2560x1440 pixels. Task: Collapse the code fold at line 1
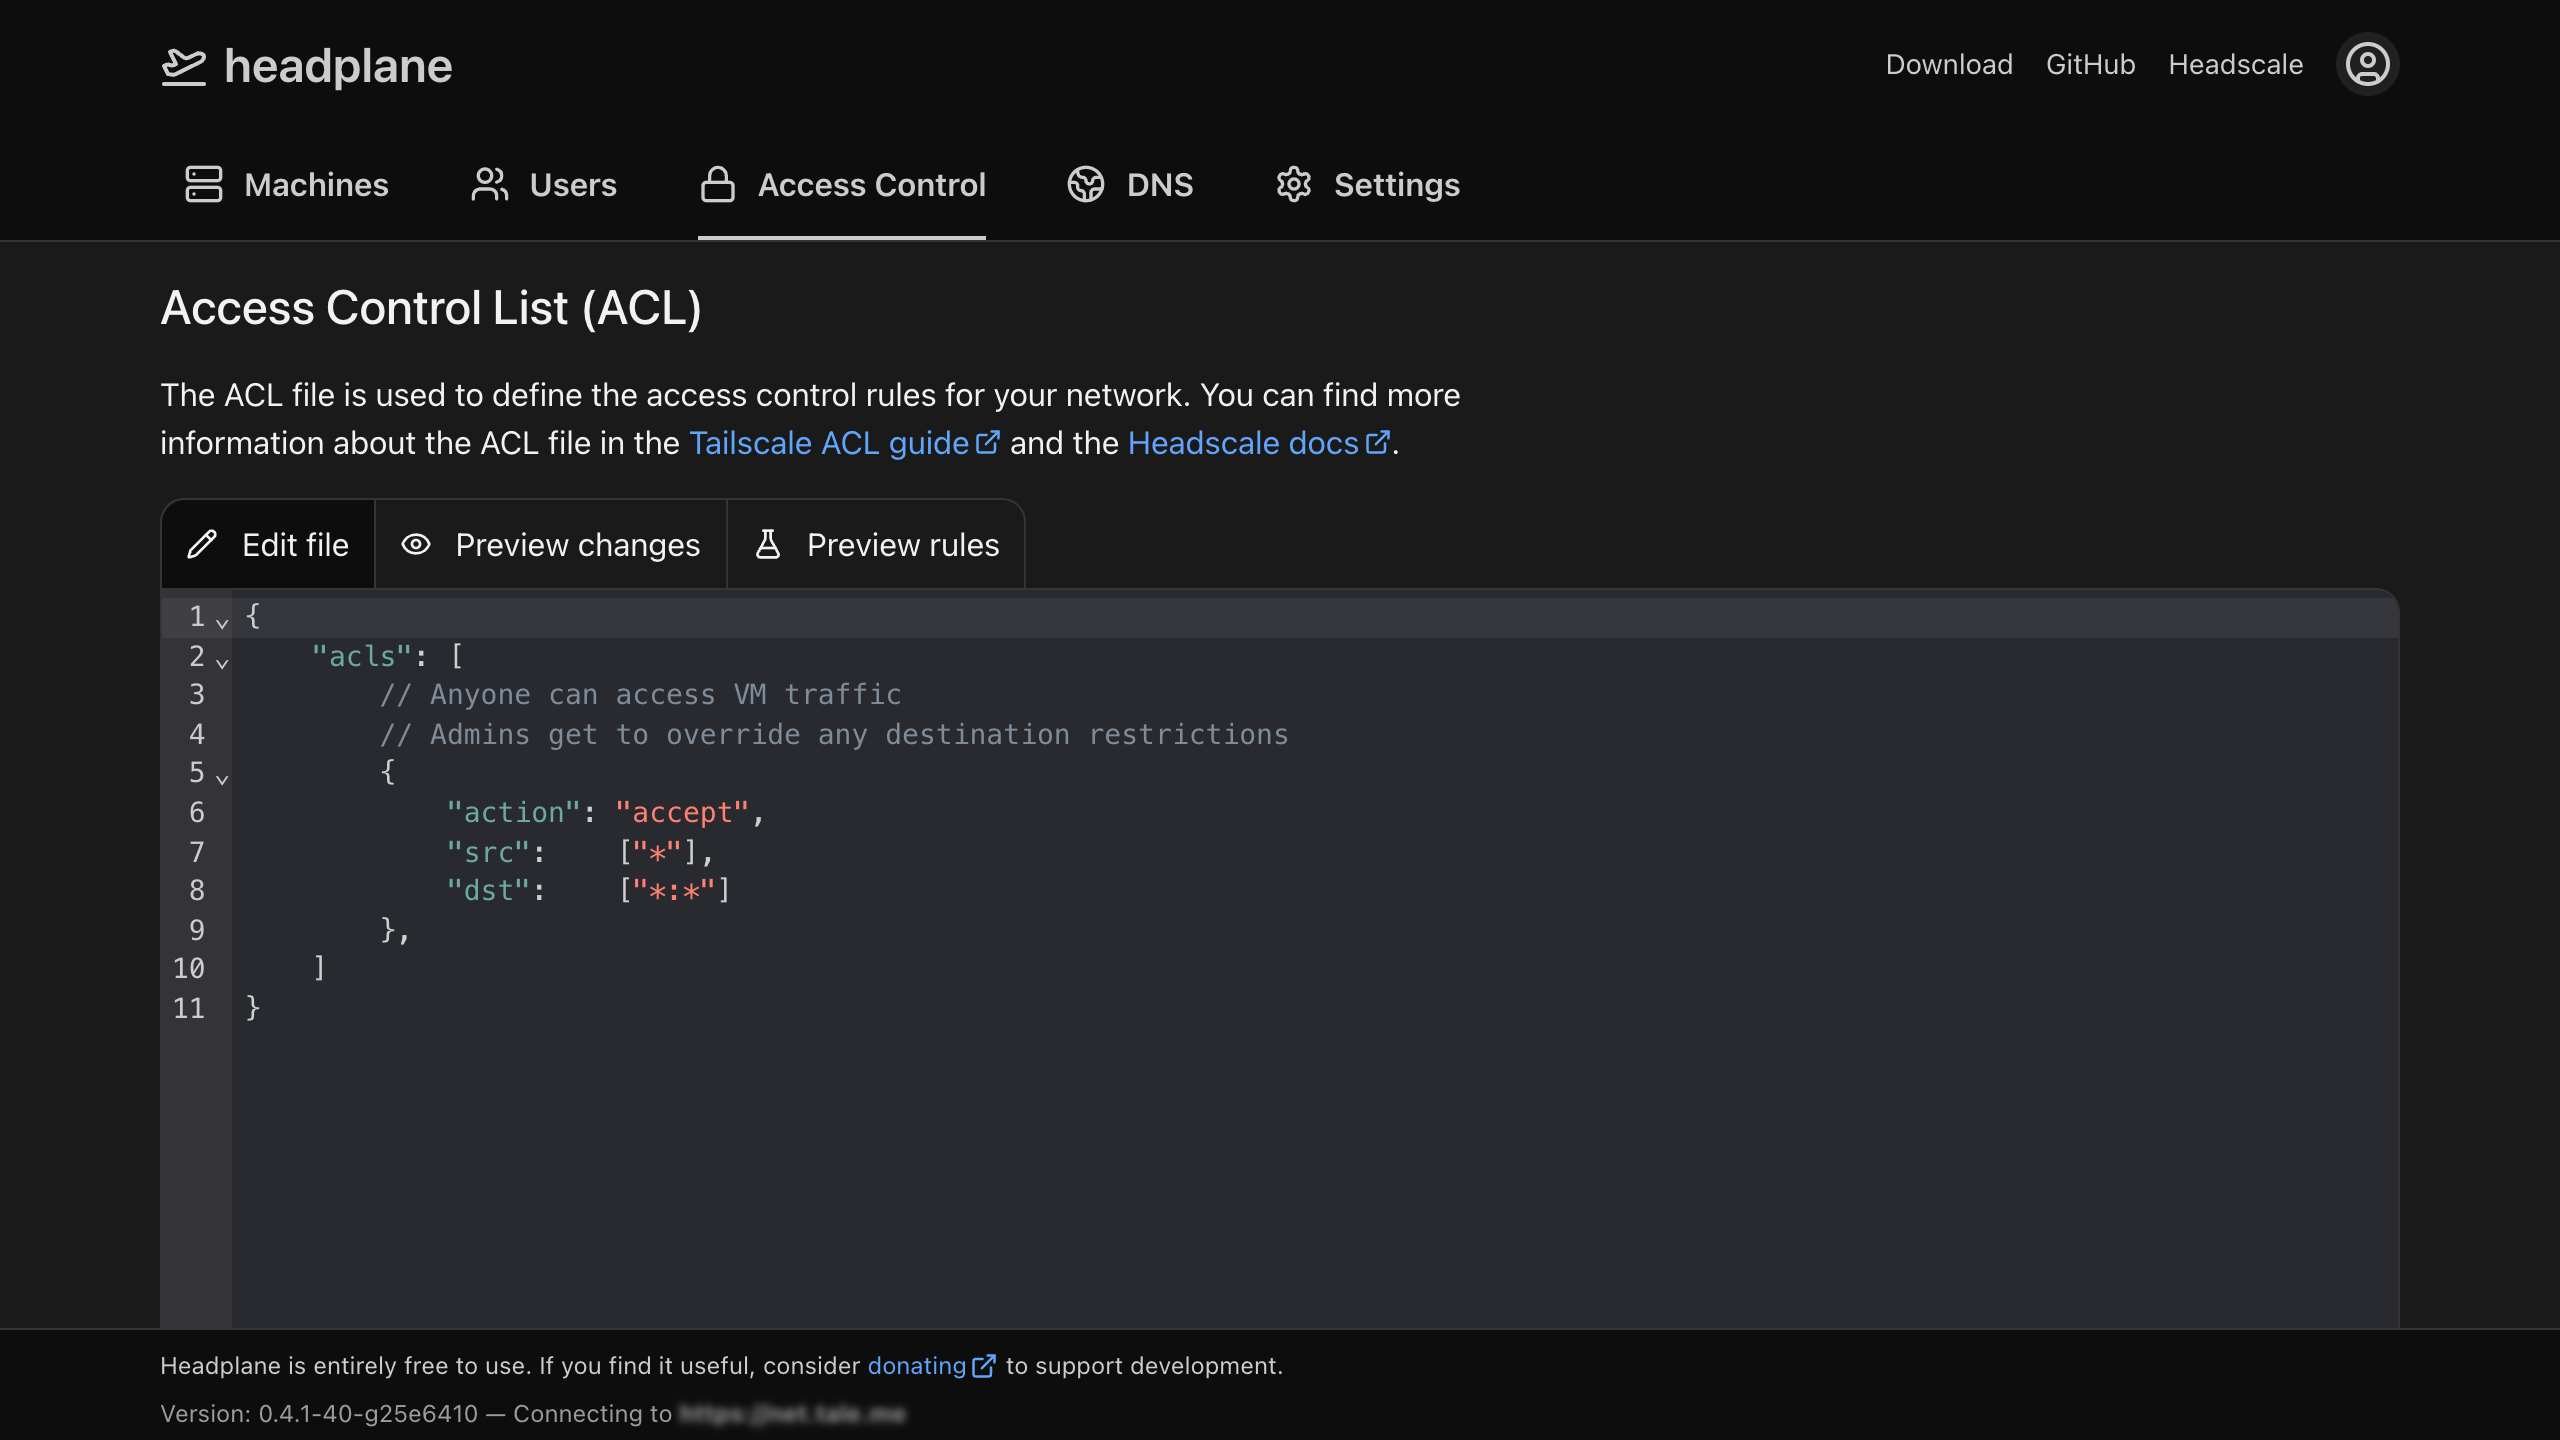coord(222,622)
